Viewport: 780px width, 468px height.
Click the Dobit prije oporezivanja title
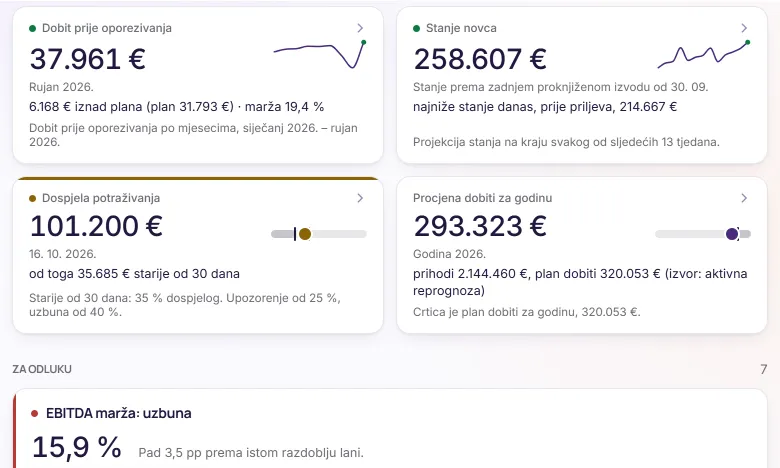pyautogui.click(x=107, y=28)
